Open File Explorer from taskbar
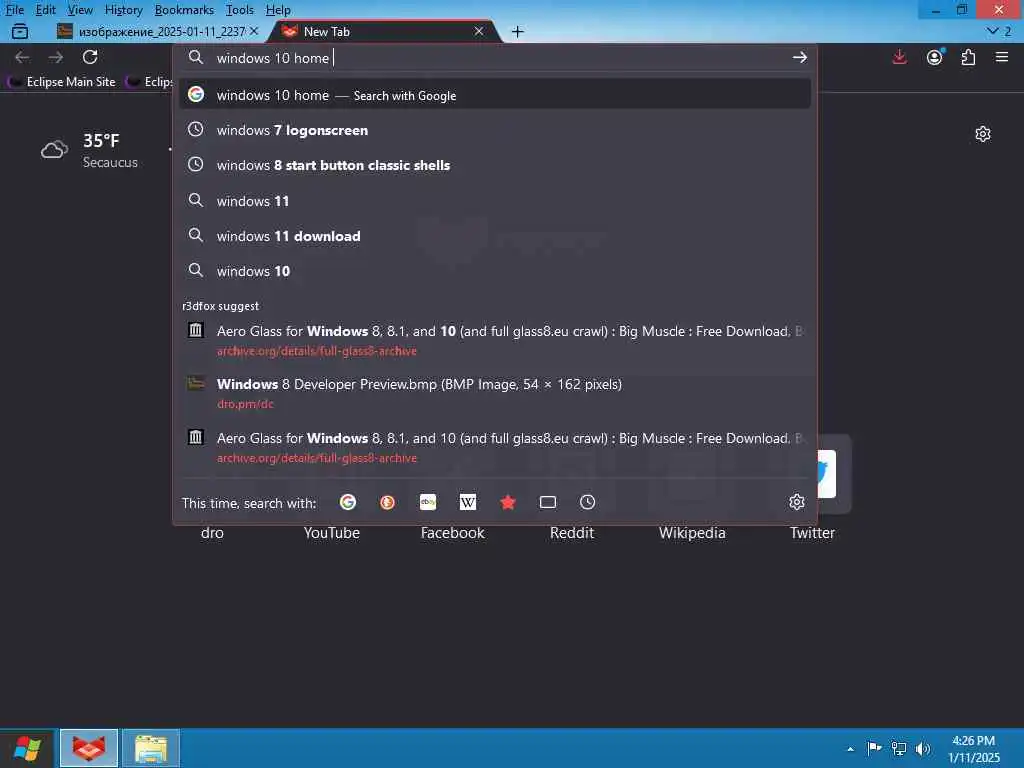 click(151, 748)
